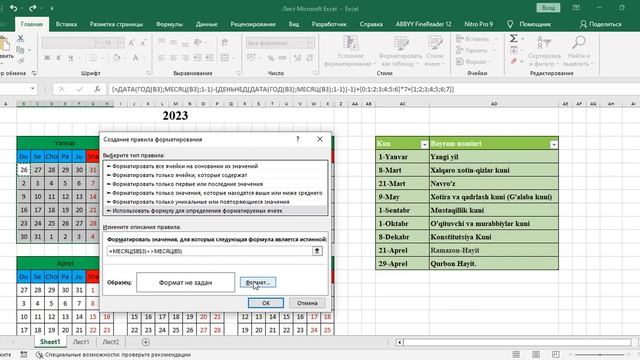Screen dimensions: 640x360
Task: Open the number format combo box
Action: [280, 43]
